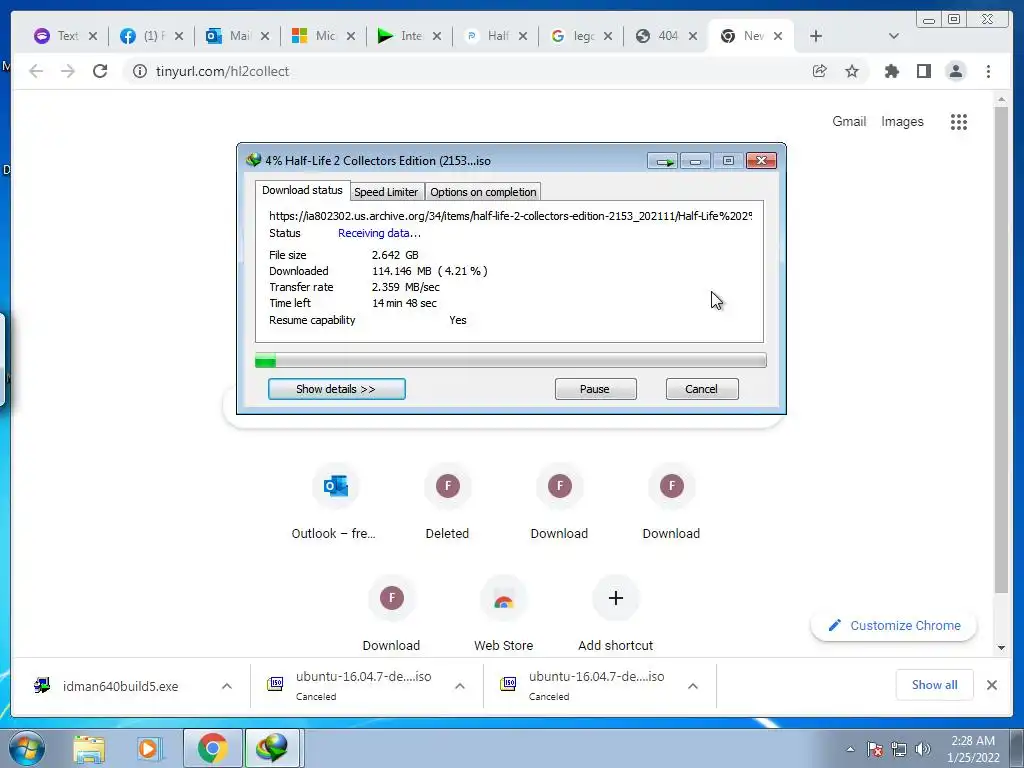
Task: Click Internet Download Manager taskbar icon
Action: (272, 748)
